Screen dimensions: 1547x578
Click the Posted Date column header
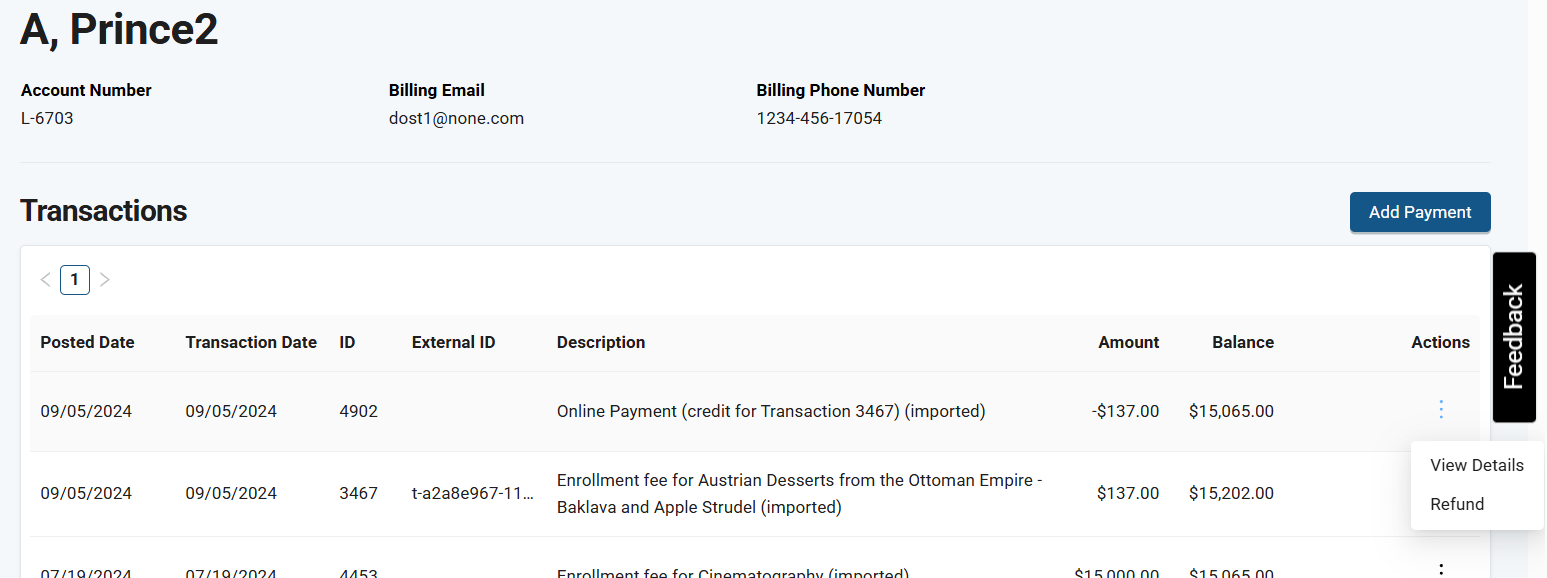87,342
